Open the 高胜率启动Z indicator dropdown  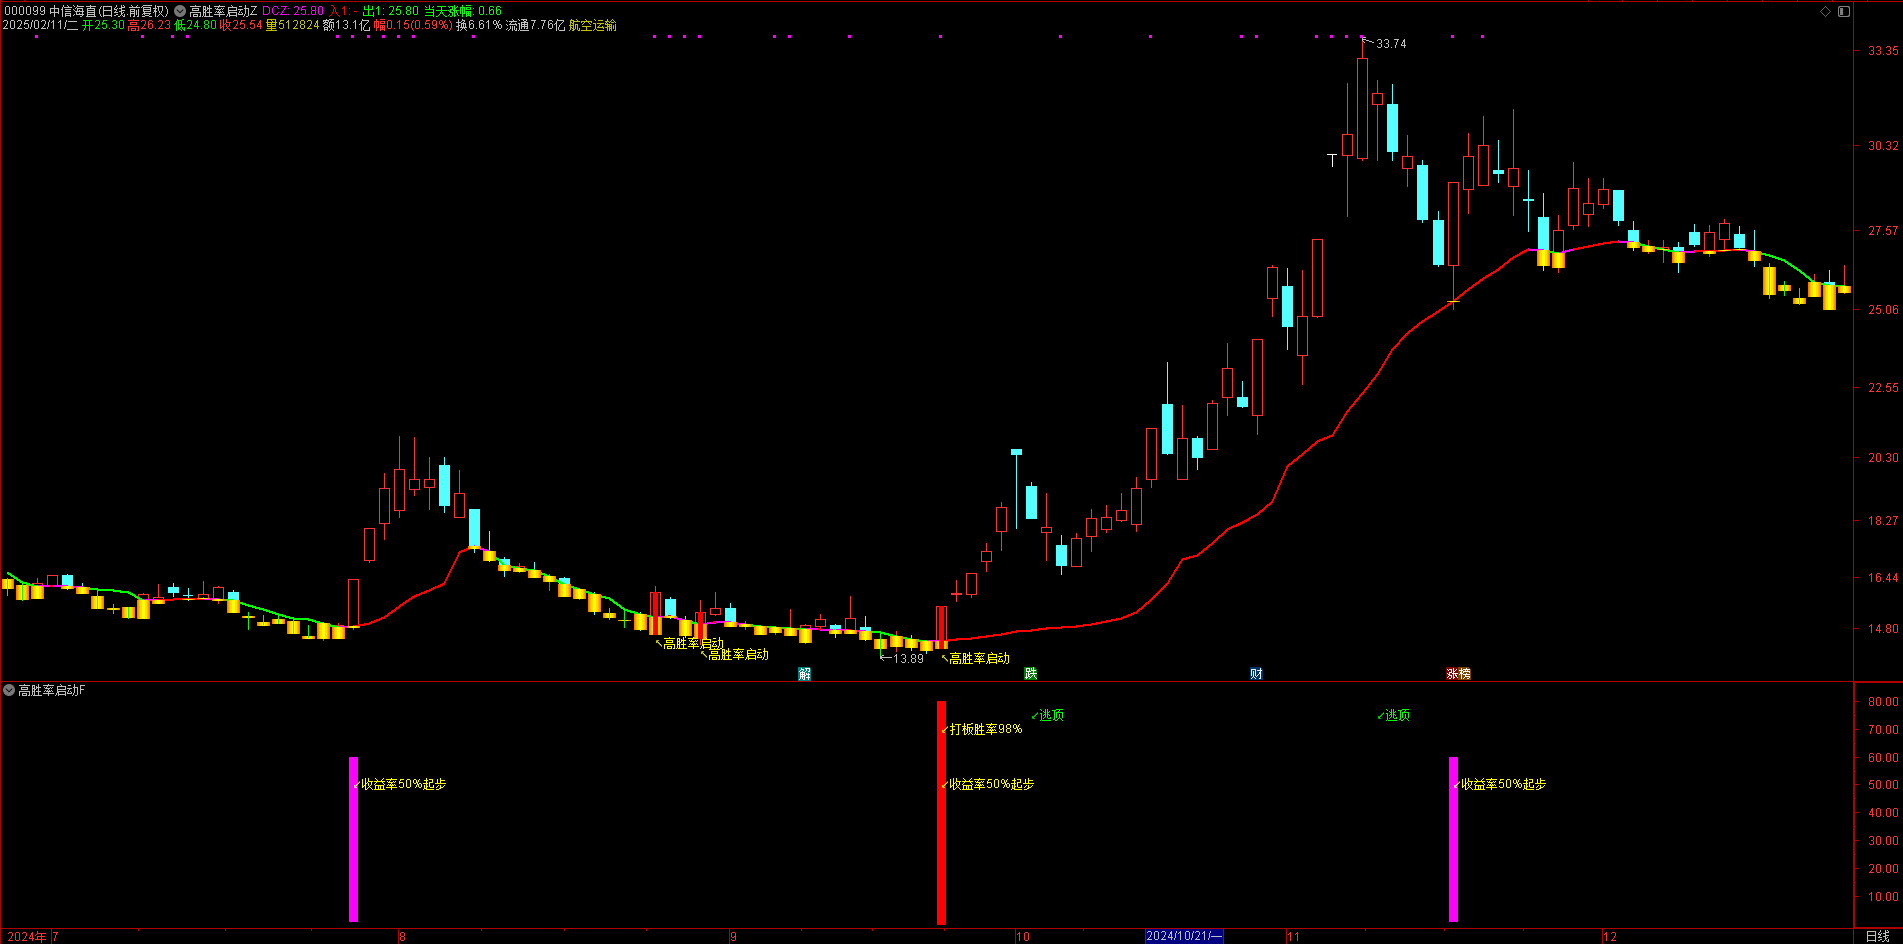(180, 11)
